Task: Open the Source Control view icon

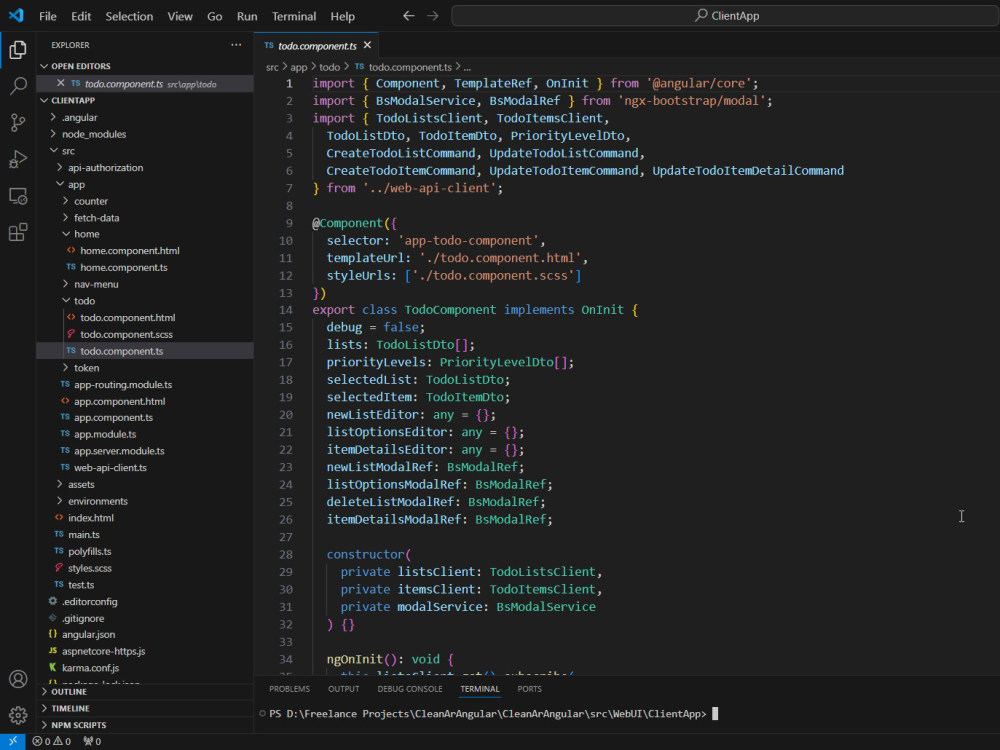Action: [x=18, y=122]
